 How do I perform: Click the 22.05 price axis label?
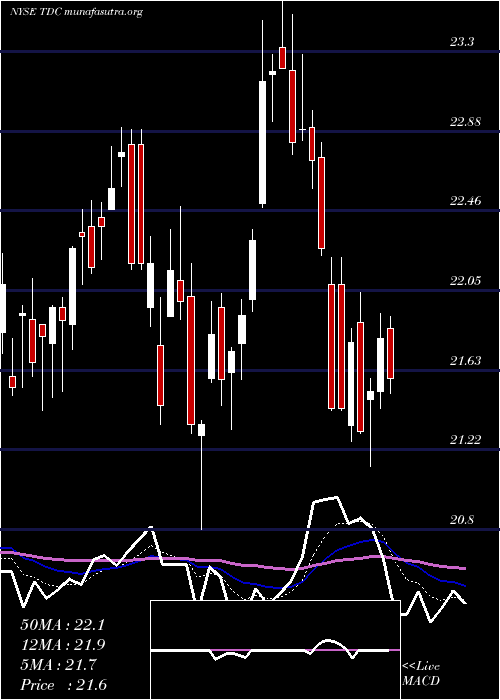click(465, 281)
